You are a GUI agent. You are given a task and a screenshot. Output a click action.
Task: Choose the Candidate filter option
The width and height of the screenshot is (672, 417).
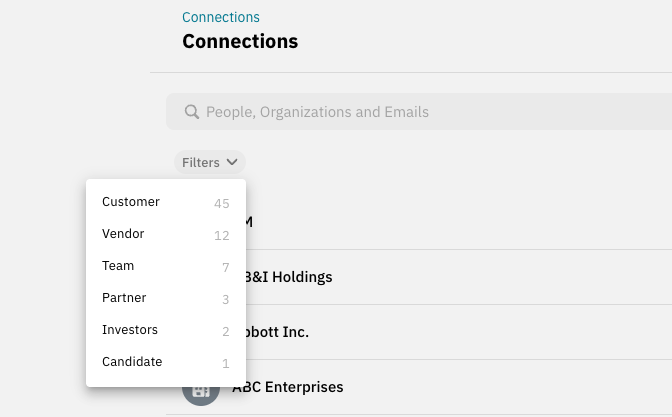[132, 362]
